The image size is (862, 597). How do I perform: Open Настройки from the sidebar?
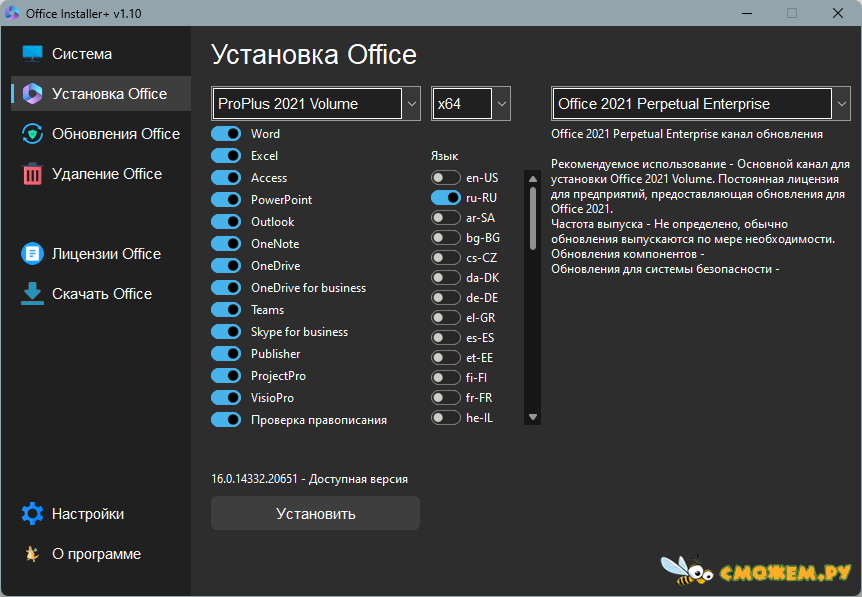tap(101, 513)
